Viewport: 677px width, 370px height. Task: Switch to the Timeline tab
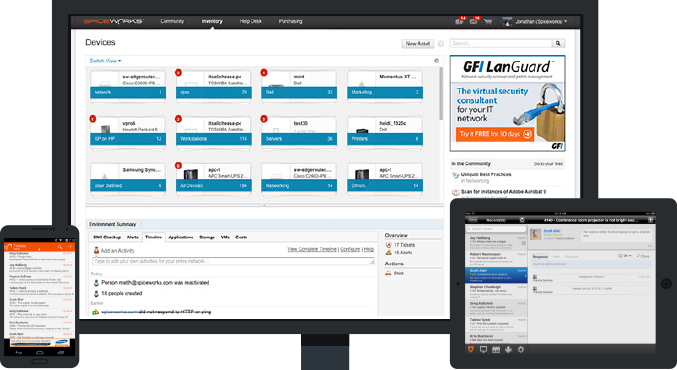coord(153,237)
